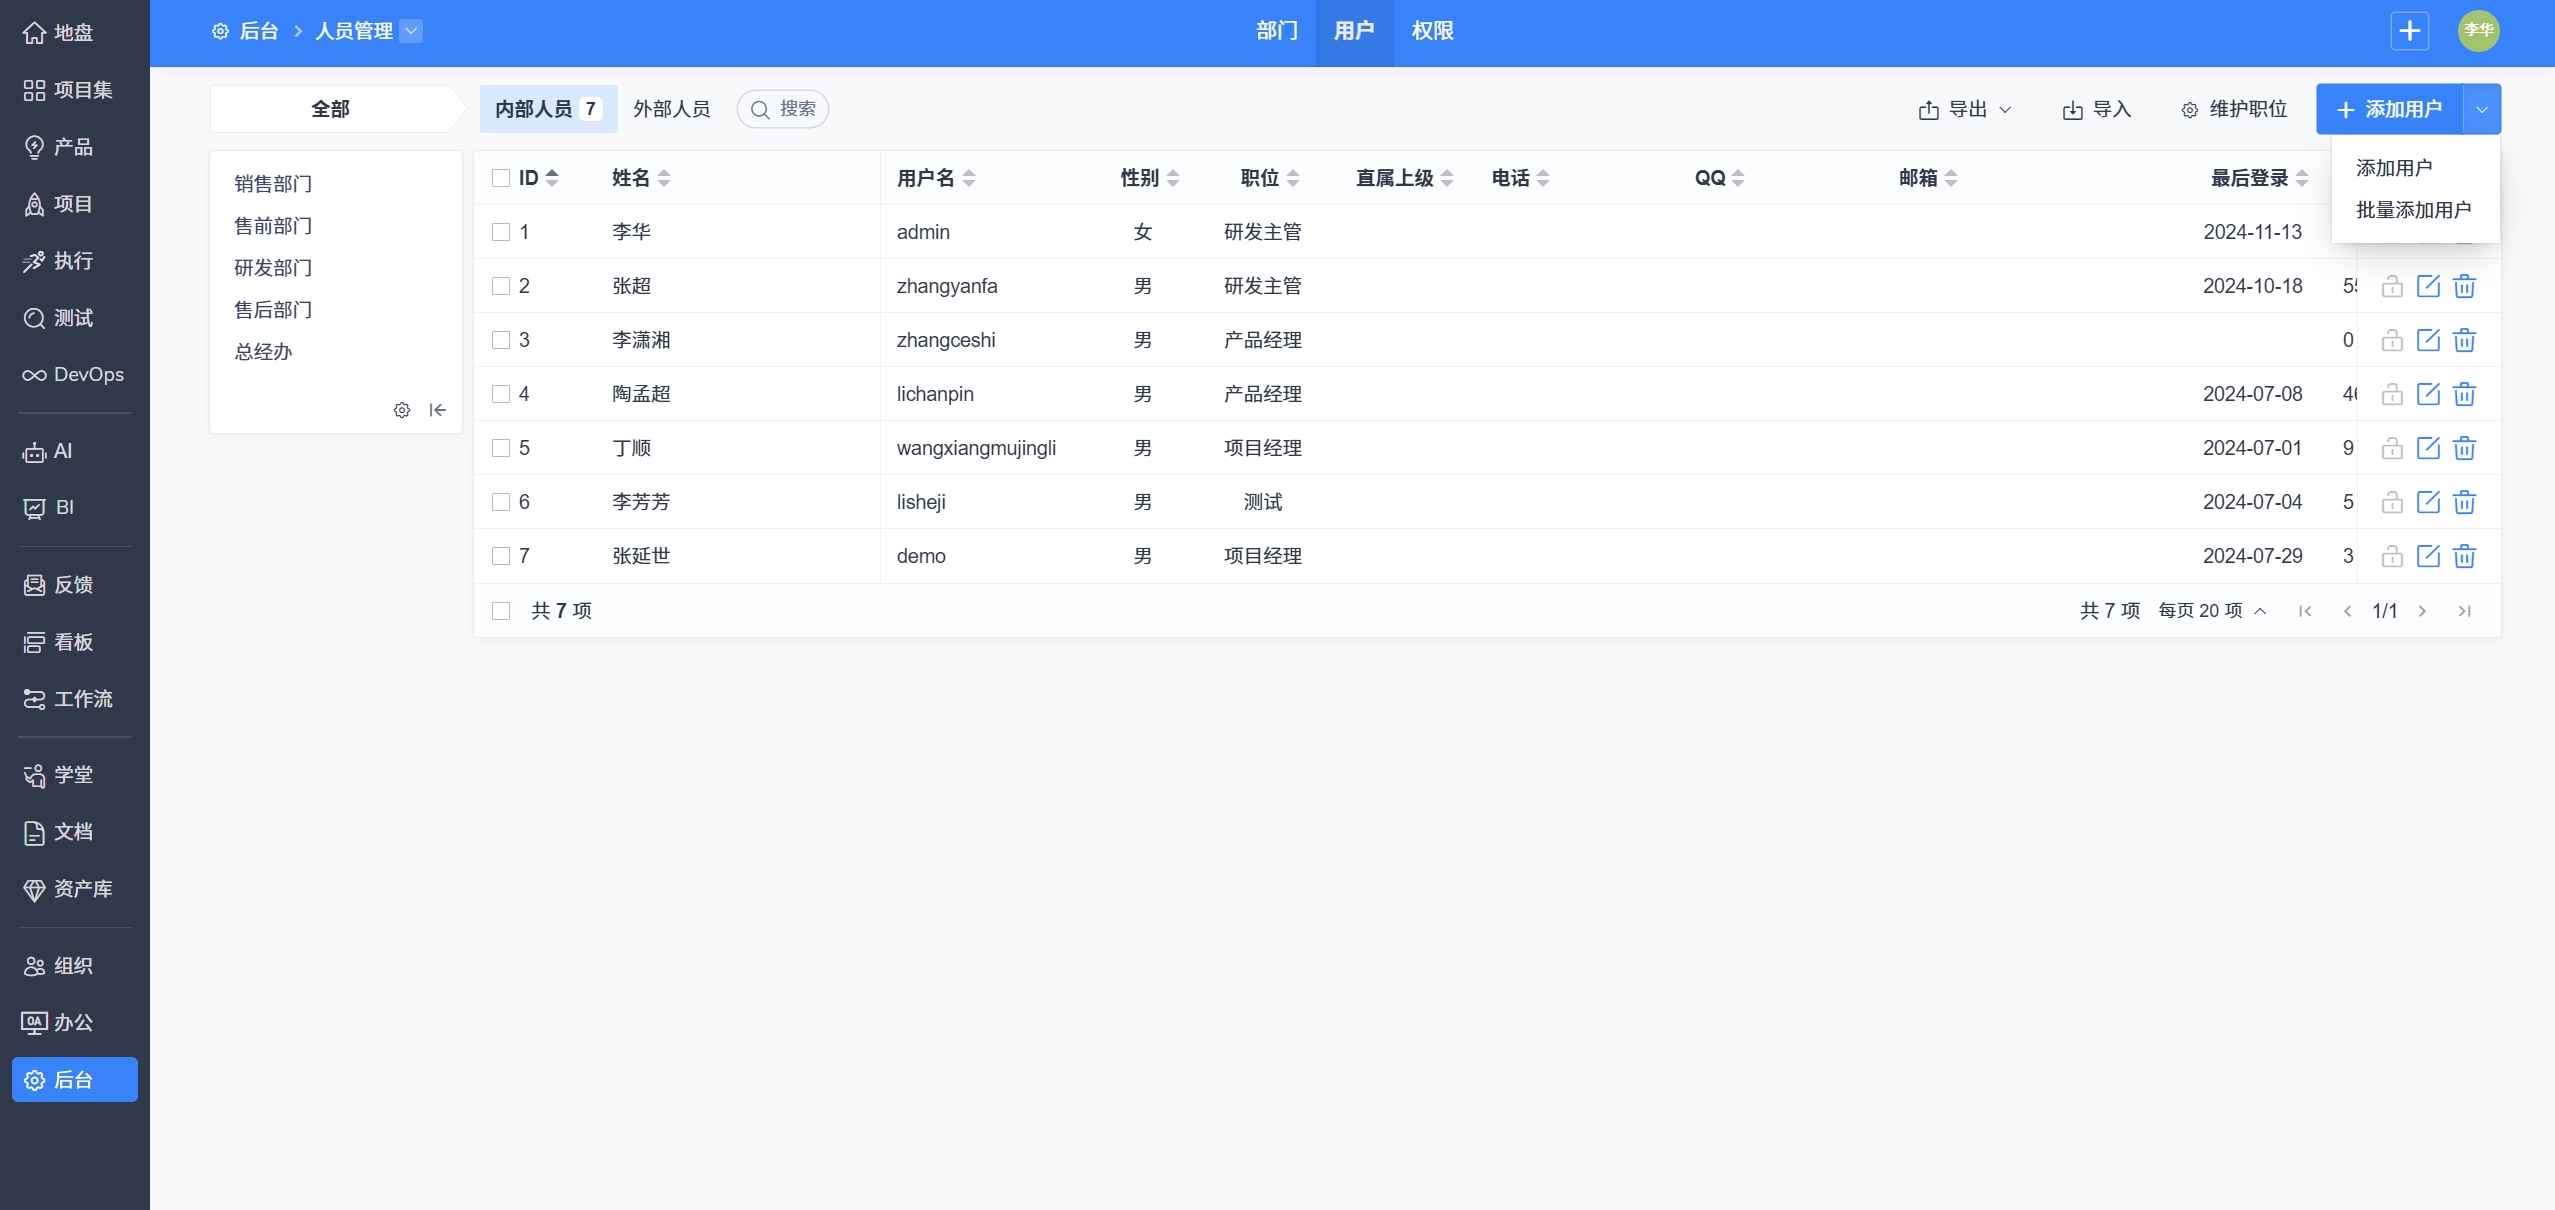Tick the checkbox for row 7 张延世

tap(501, 556)
